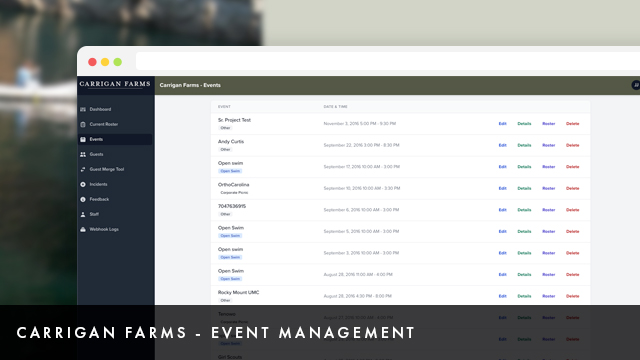
Task: Delete the August 28 Open Swim event
Action: tap(573, 275)
